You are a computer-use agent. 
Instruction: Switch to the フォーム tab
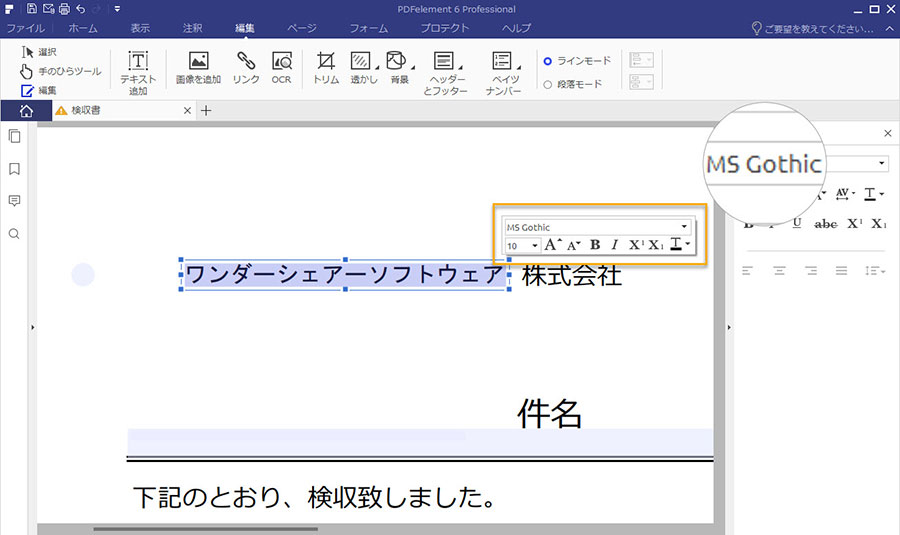(x=368, y=28)
